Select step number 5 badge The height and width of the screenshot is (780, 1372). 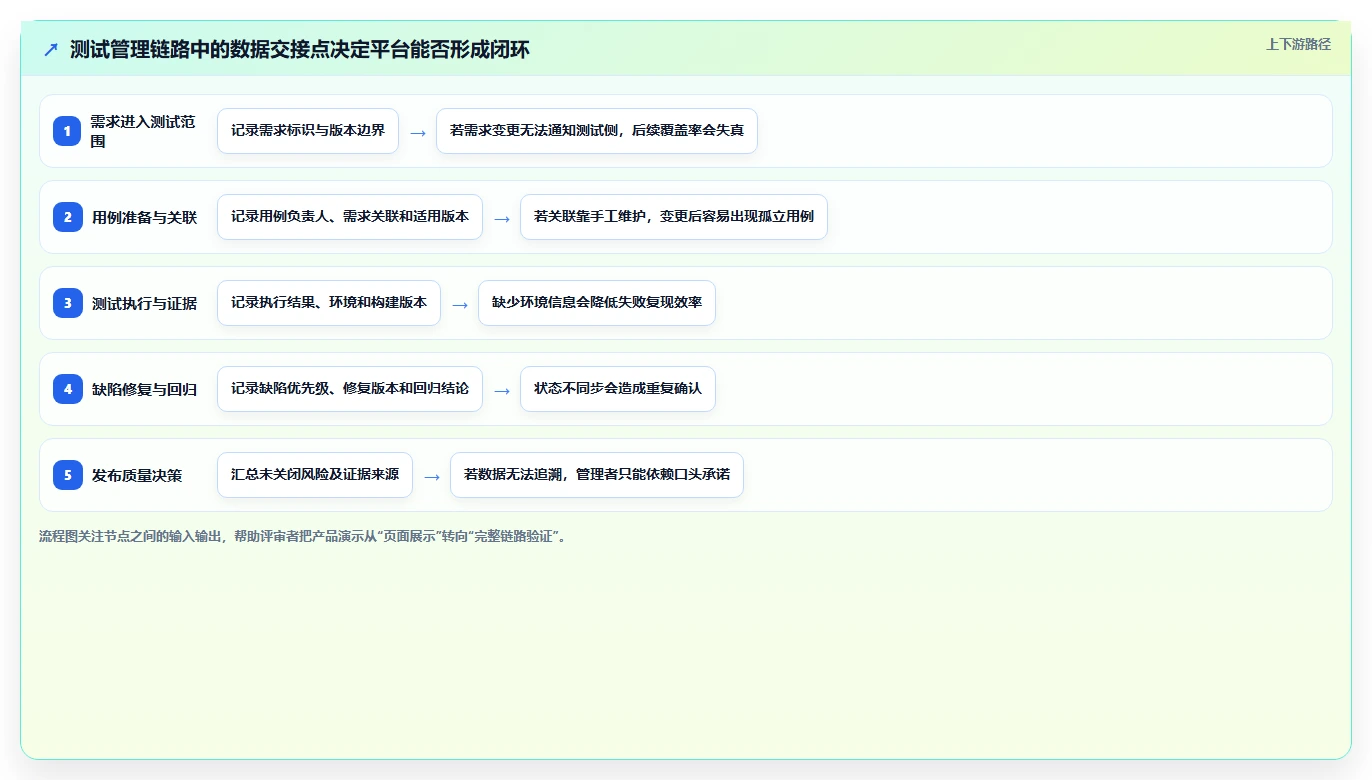(x=67, y=475)
